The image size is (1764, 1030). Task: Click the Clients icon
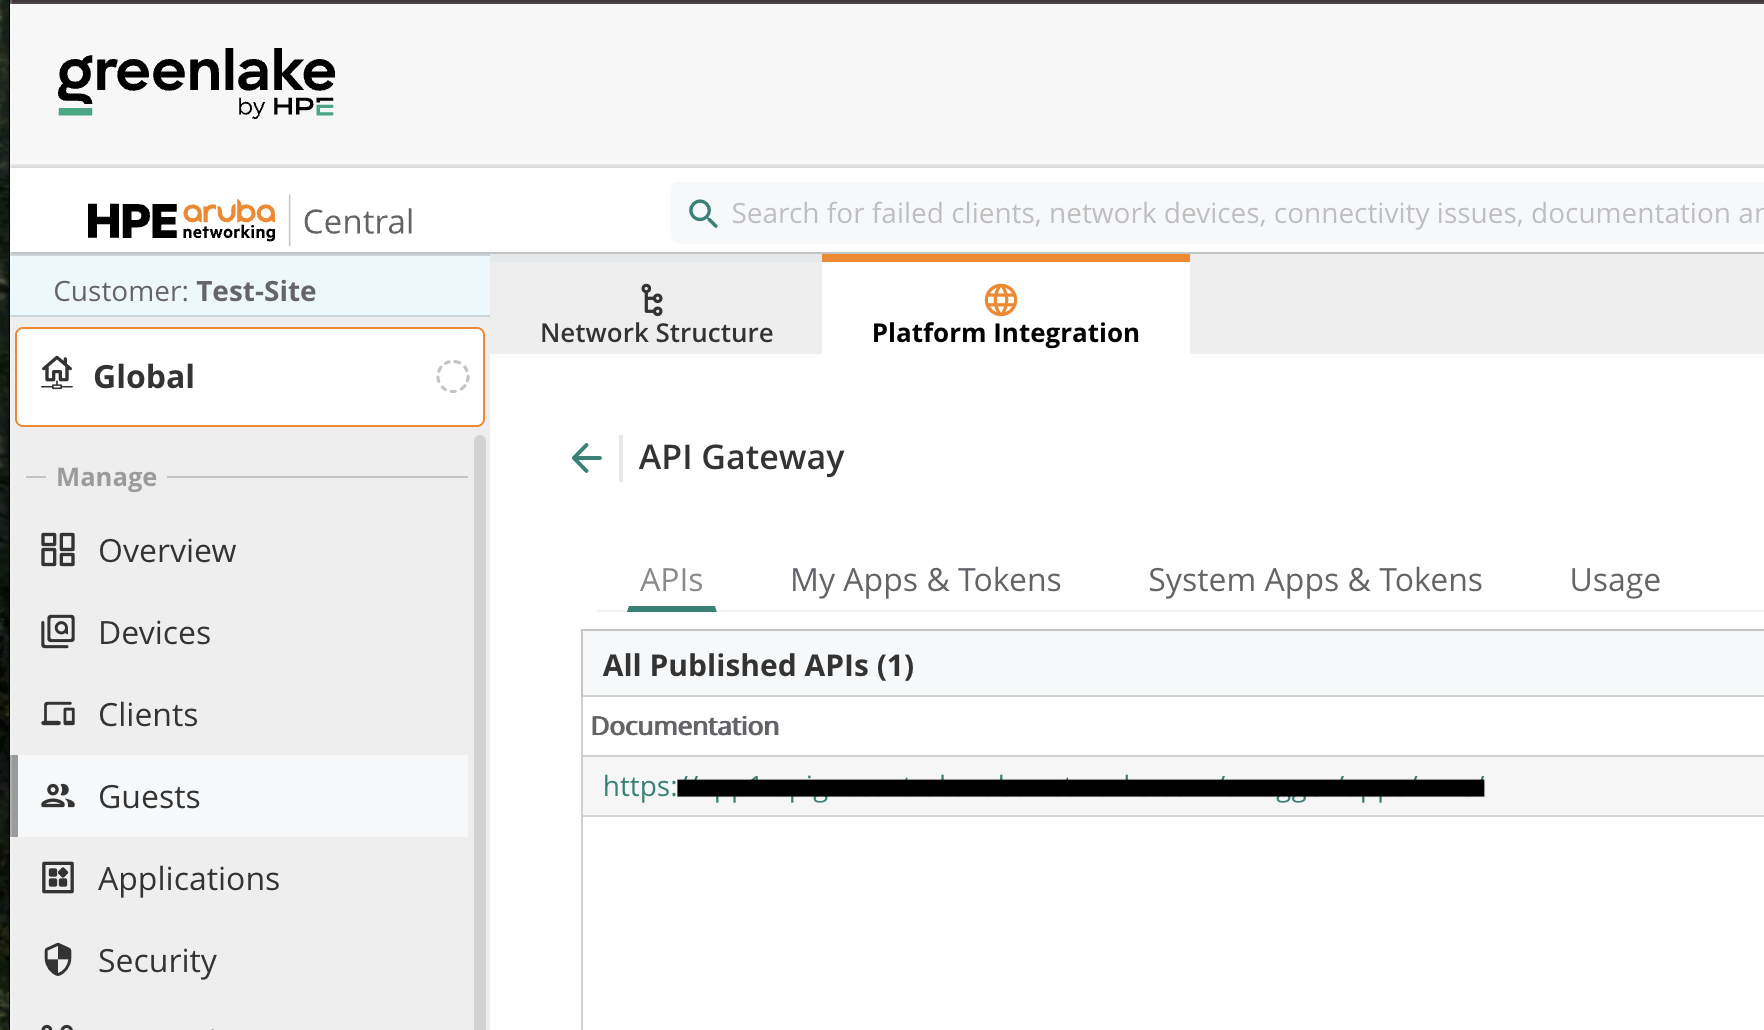coord(58,714)
